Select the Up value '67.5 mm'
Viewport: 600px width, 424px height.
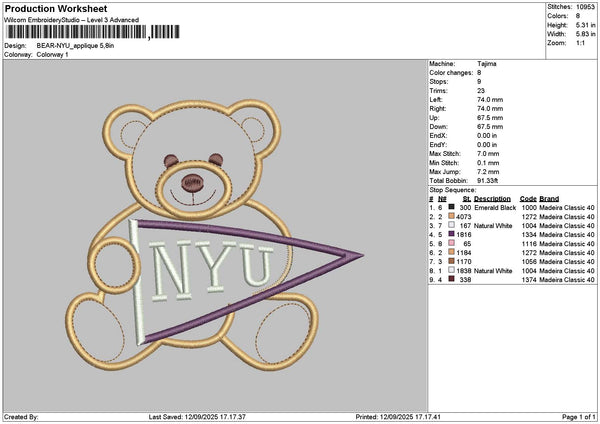point(490,117)
